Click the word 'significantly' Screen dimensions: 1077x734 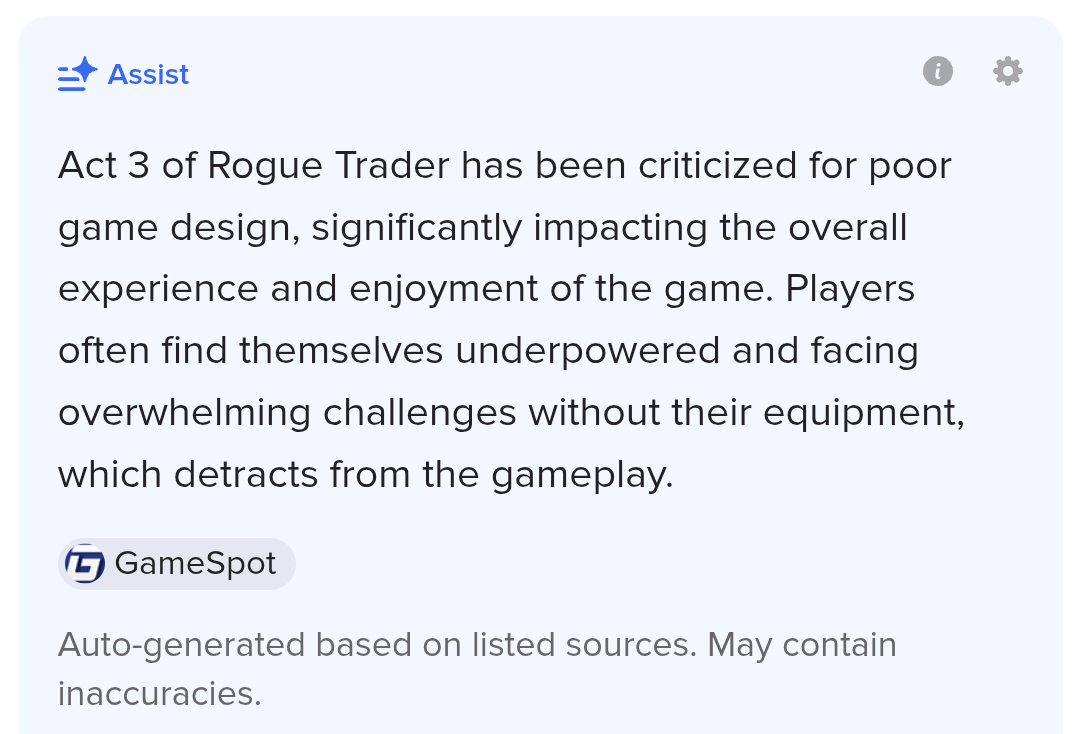(x=417, y=229)
